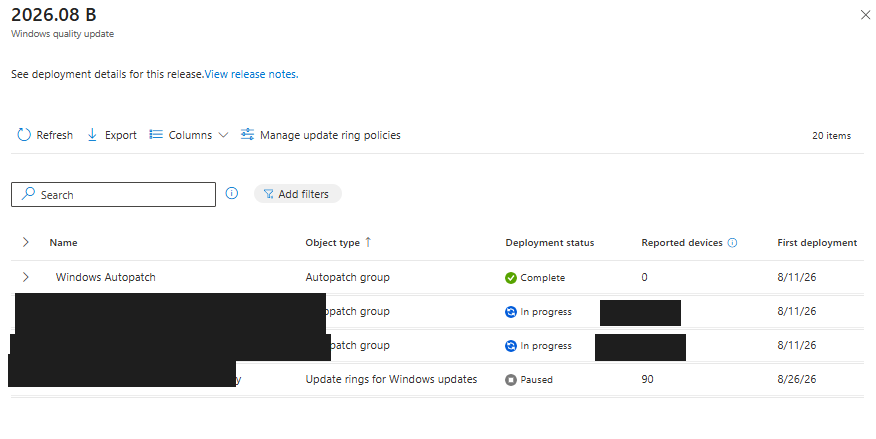Click the Columns list icon
The width and height of the screenshot is (876, 439).
156,135
